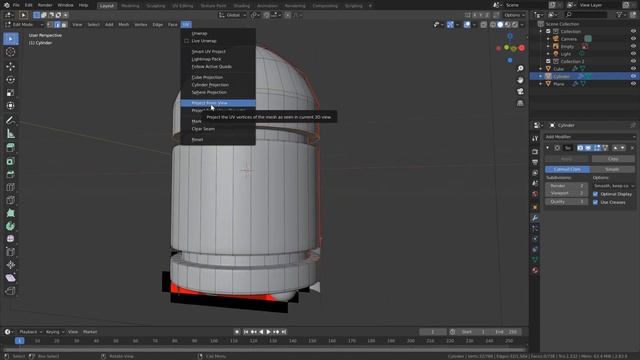Image resolution: width=640 pixels, height=360 pixels.
Task: Select the Move tool
Action: [x=11, y=66]
